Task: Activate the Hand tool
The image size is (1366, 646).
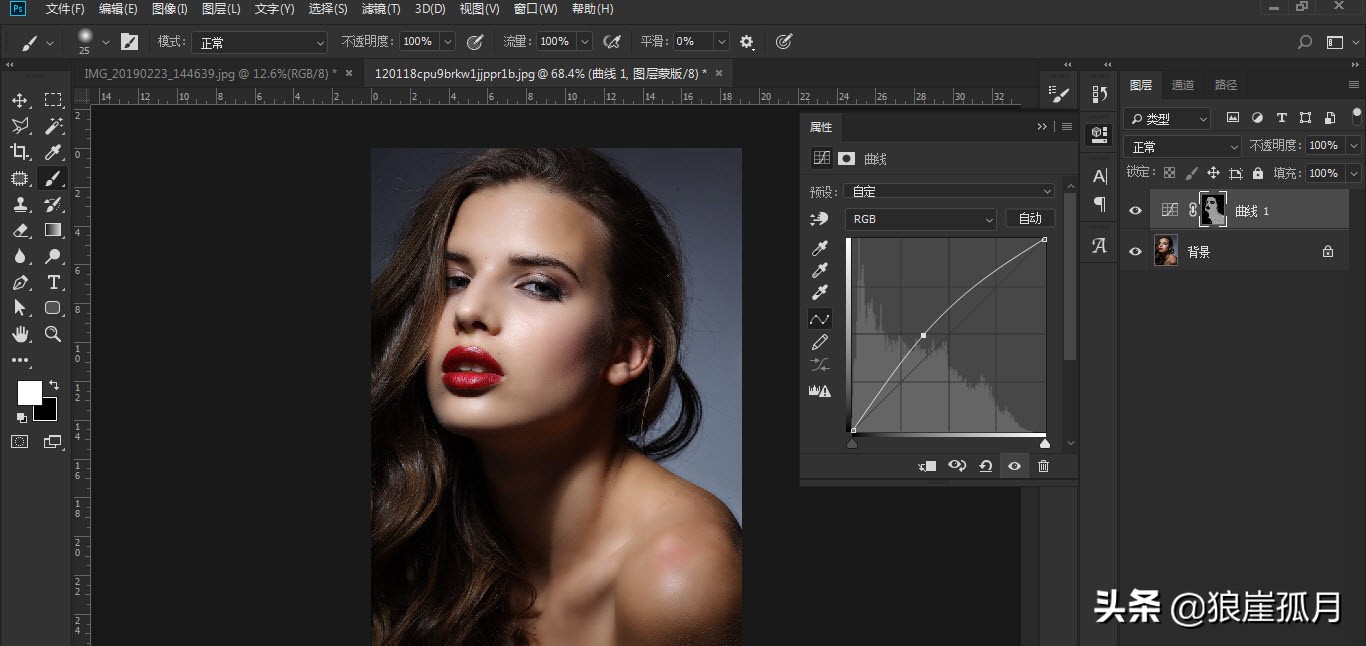Action: (x=20, y=334)
